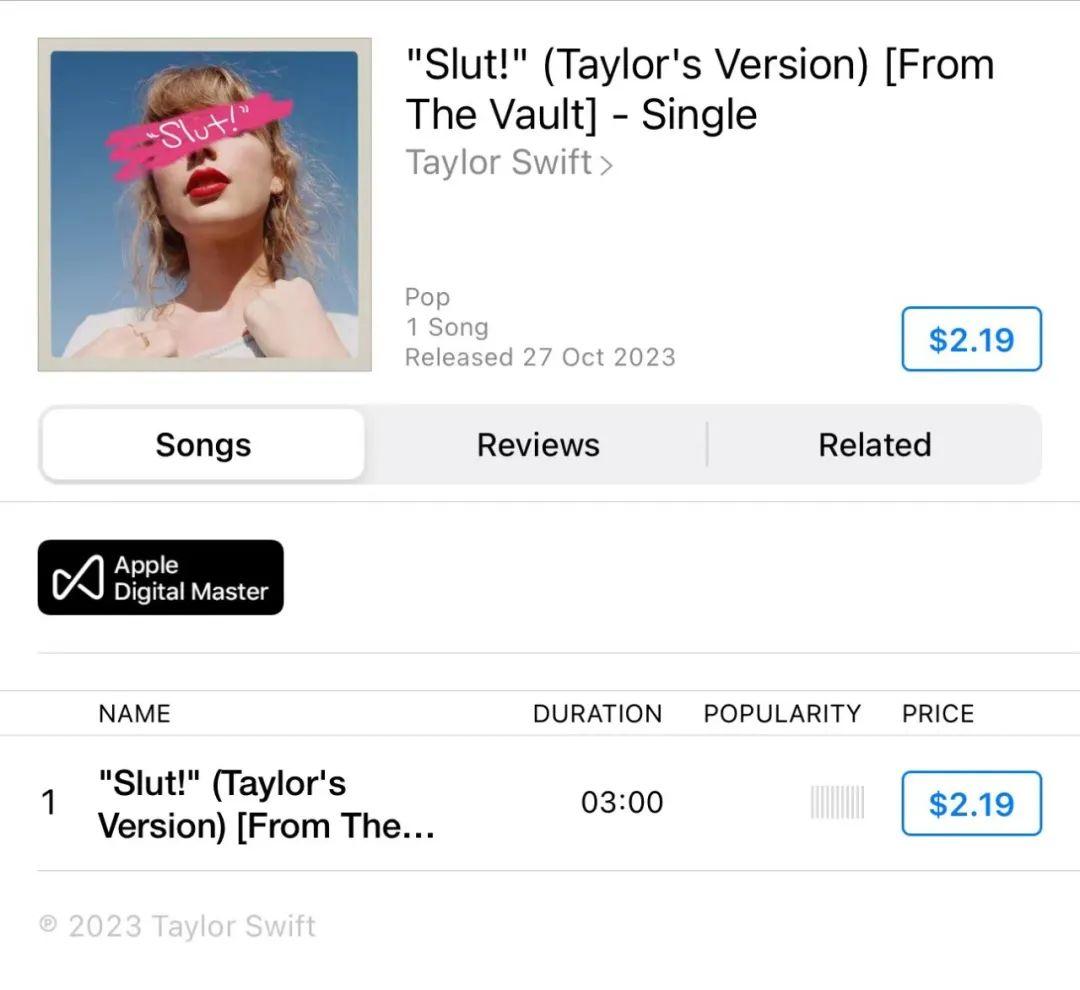Buy track 1 for $2.19

tap(971, 803)
